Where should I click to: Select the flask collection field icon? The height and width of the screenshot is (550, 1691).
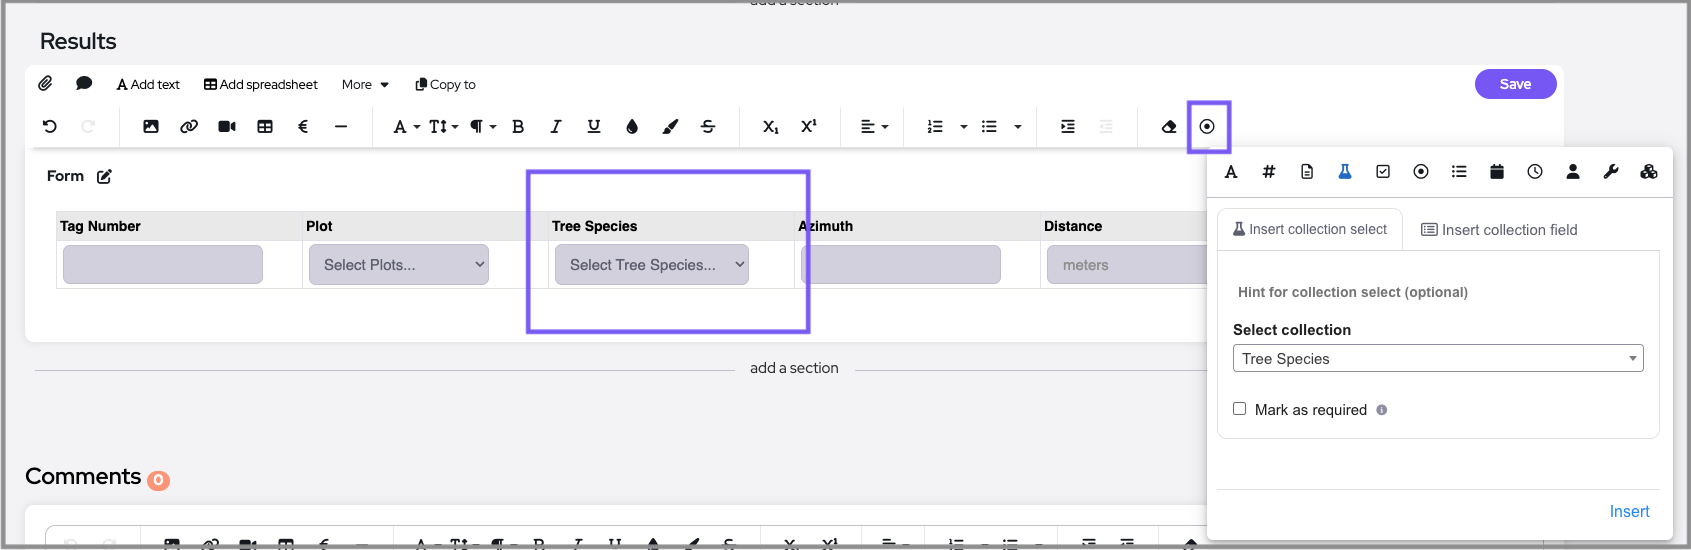1345,172
